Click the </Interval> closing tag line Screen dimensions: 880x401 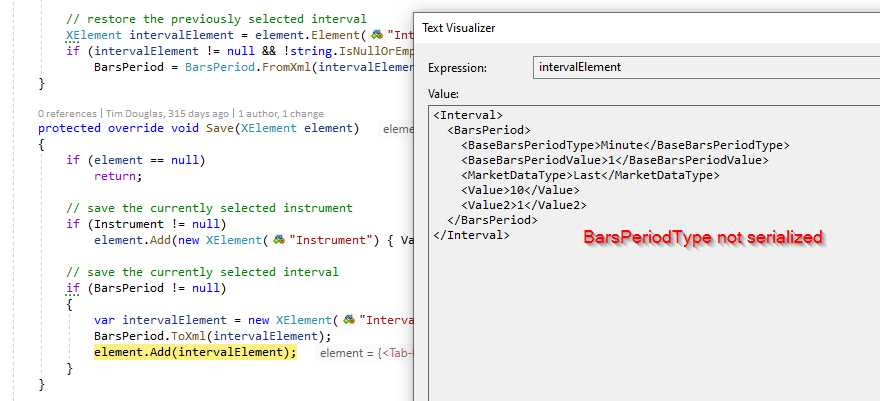[471, 235]
